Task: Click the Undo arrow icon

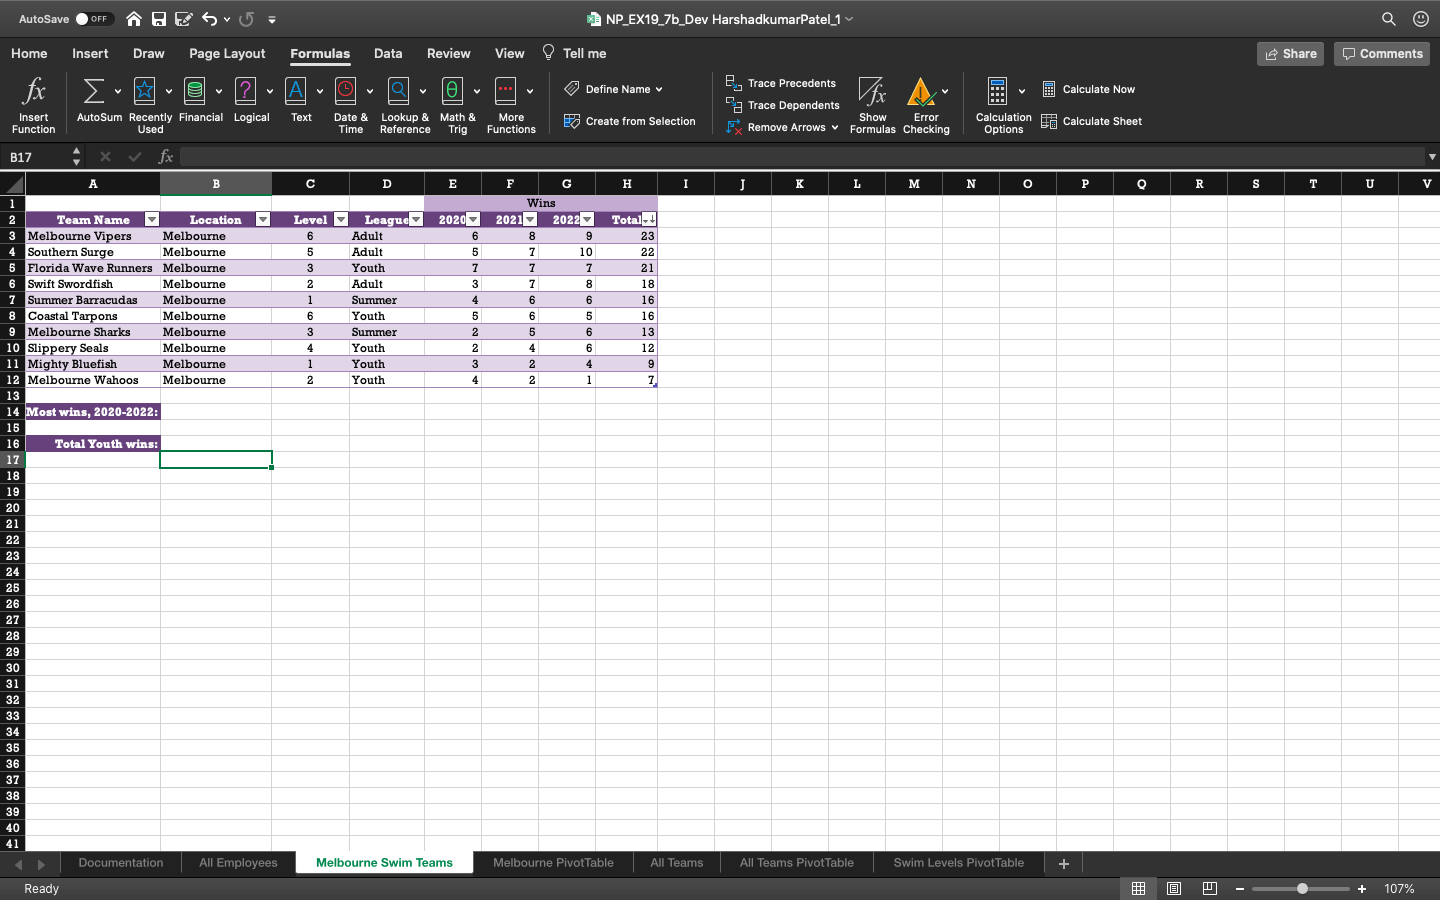Action: click(x=209, y=19)
